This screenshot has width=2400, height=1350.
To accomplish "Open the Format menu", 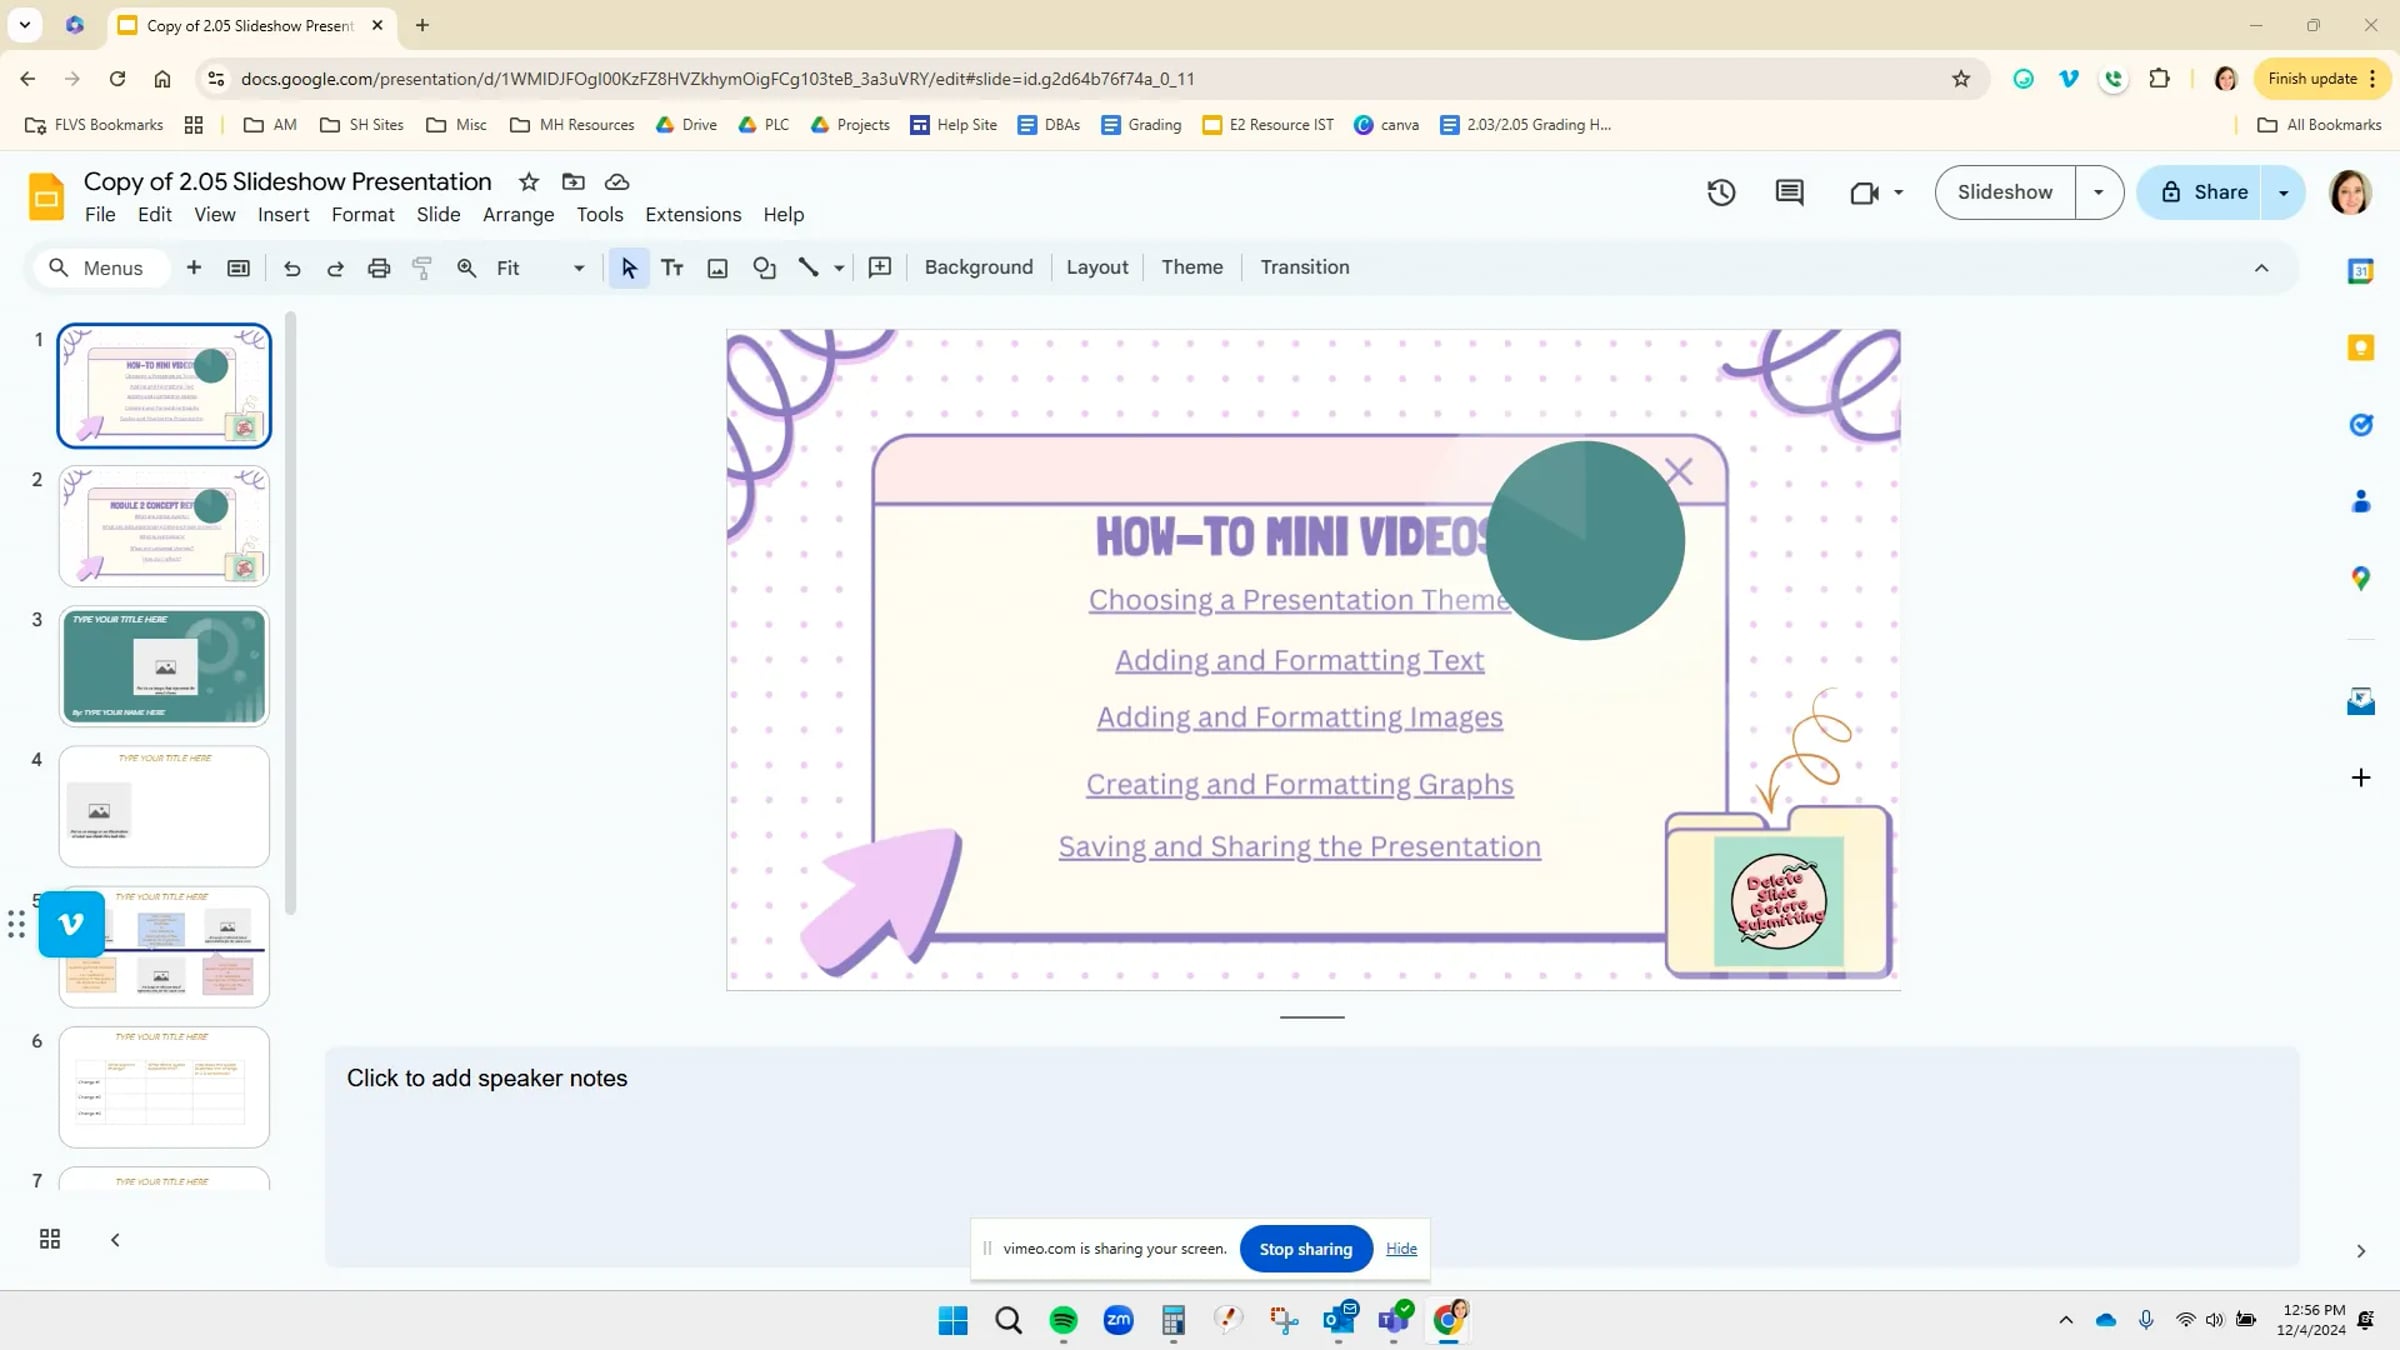I will pyautogui.click(x=363, y=214).
